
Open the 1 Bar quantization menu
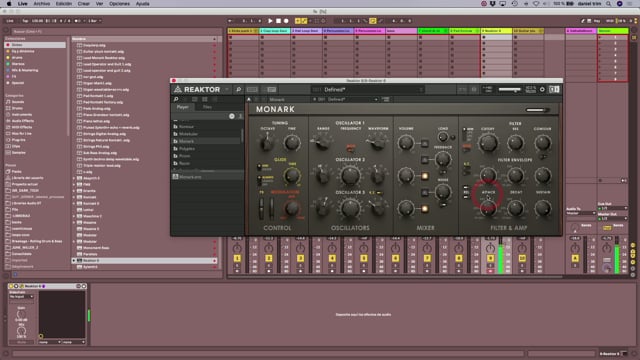click(x=94, y=21)
